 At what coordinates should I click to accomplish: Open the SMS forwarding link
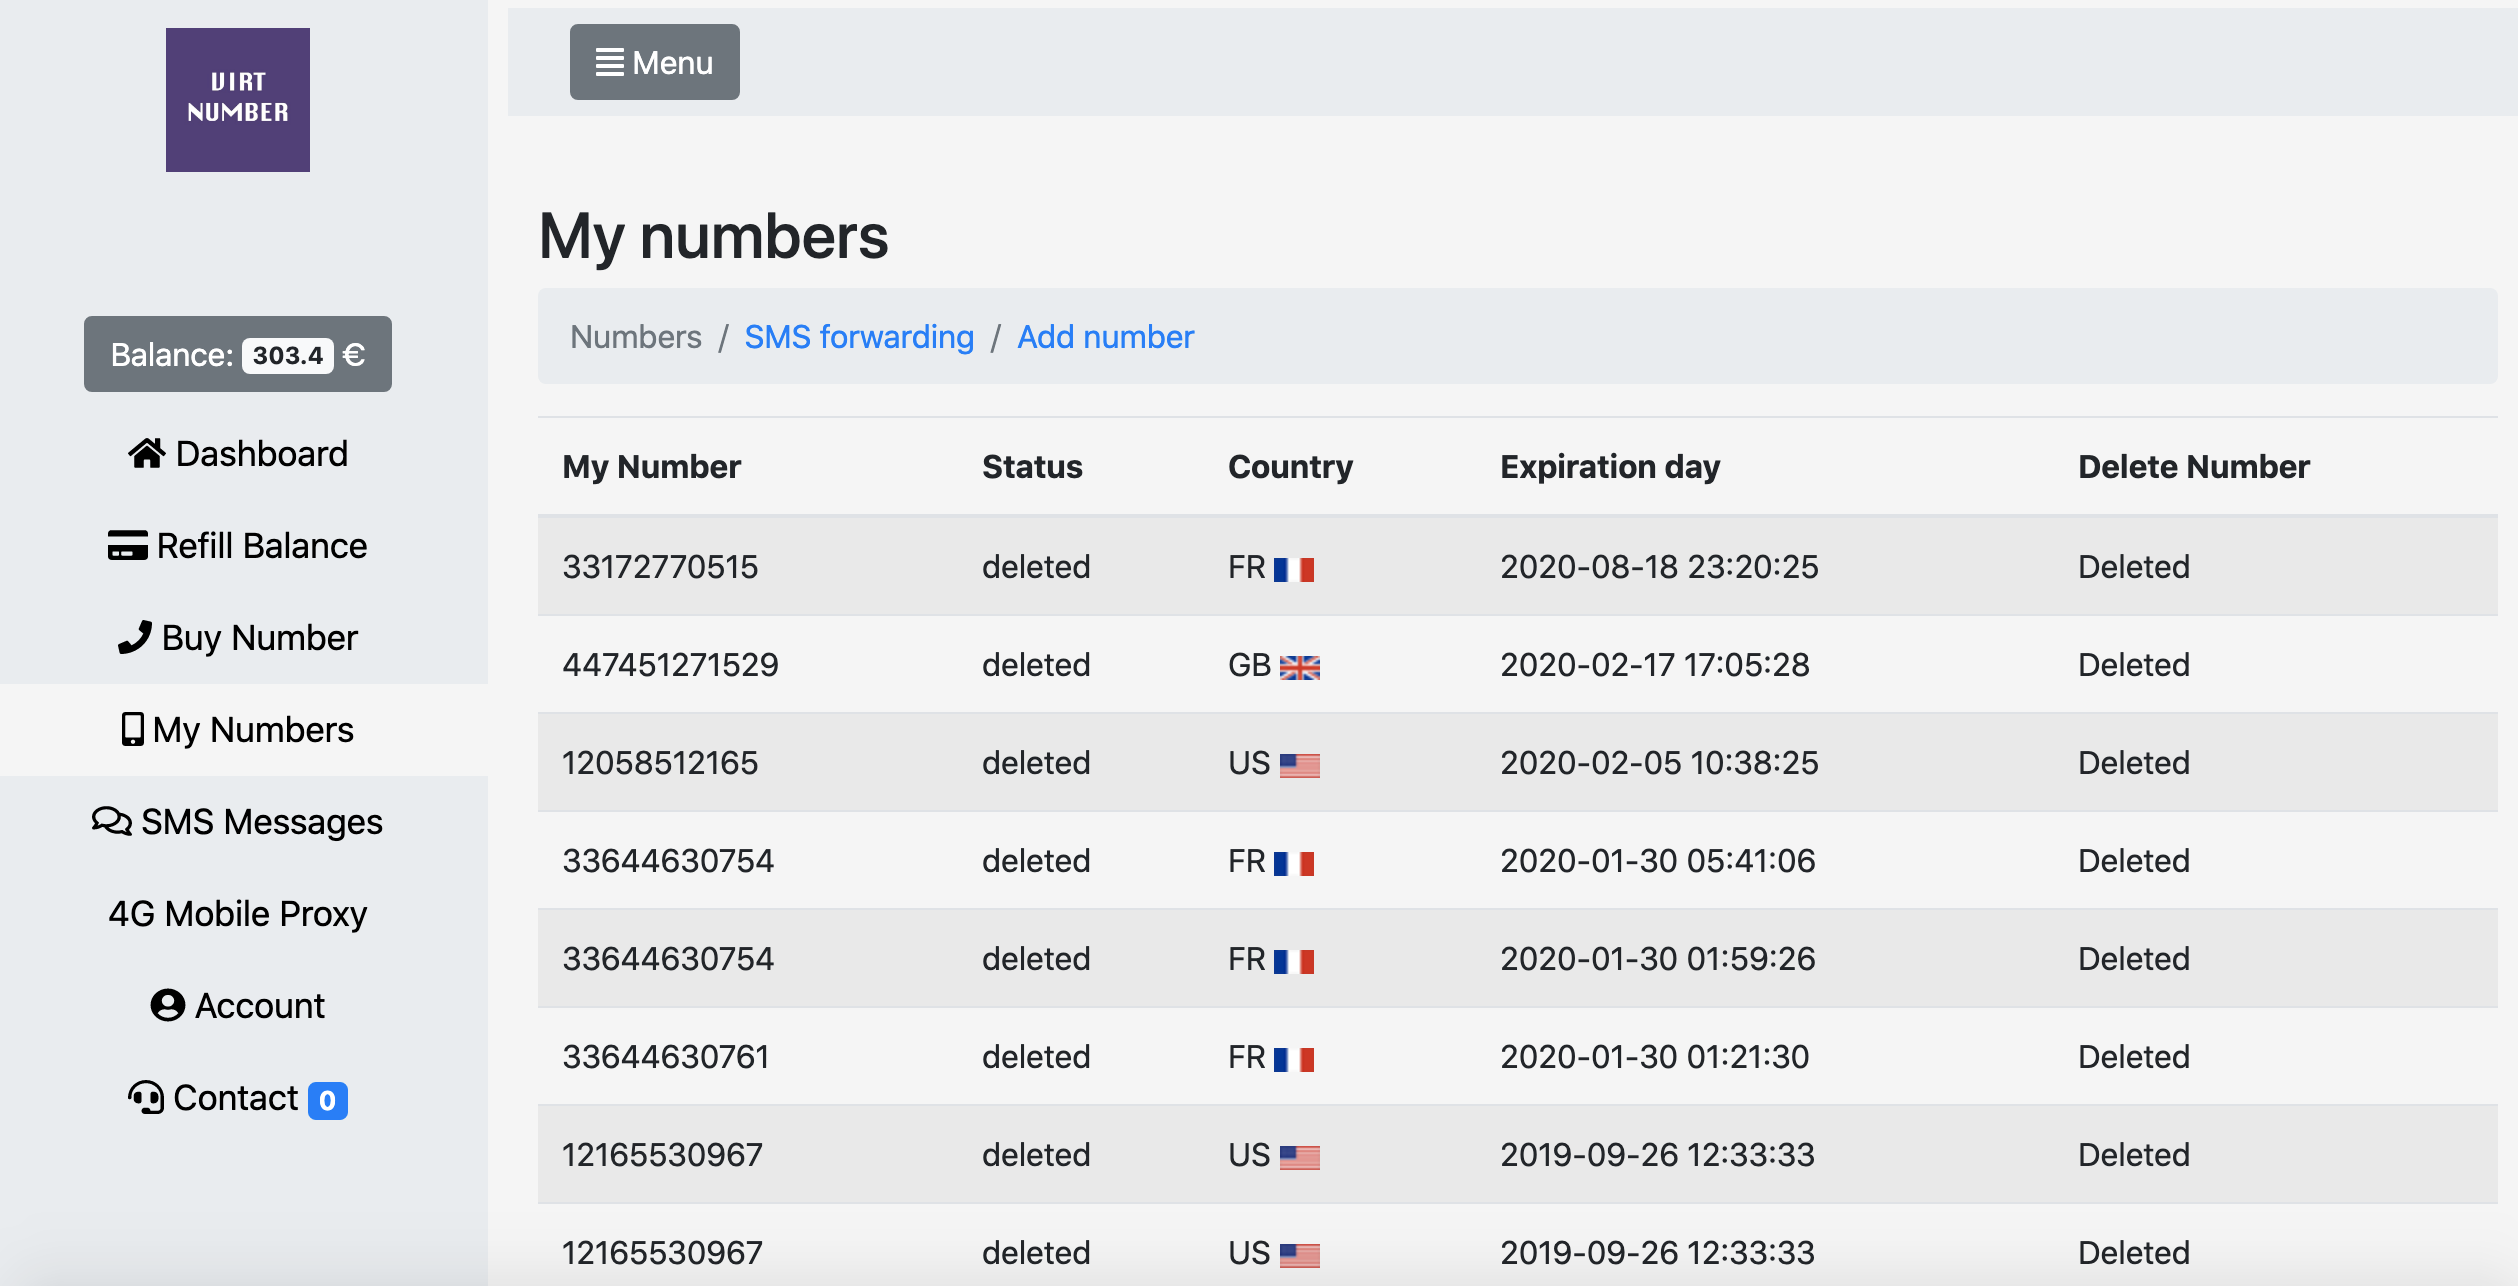(859, 337)
